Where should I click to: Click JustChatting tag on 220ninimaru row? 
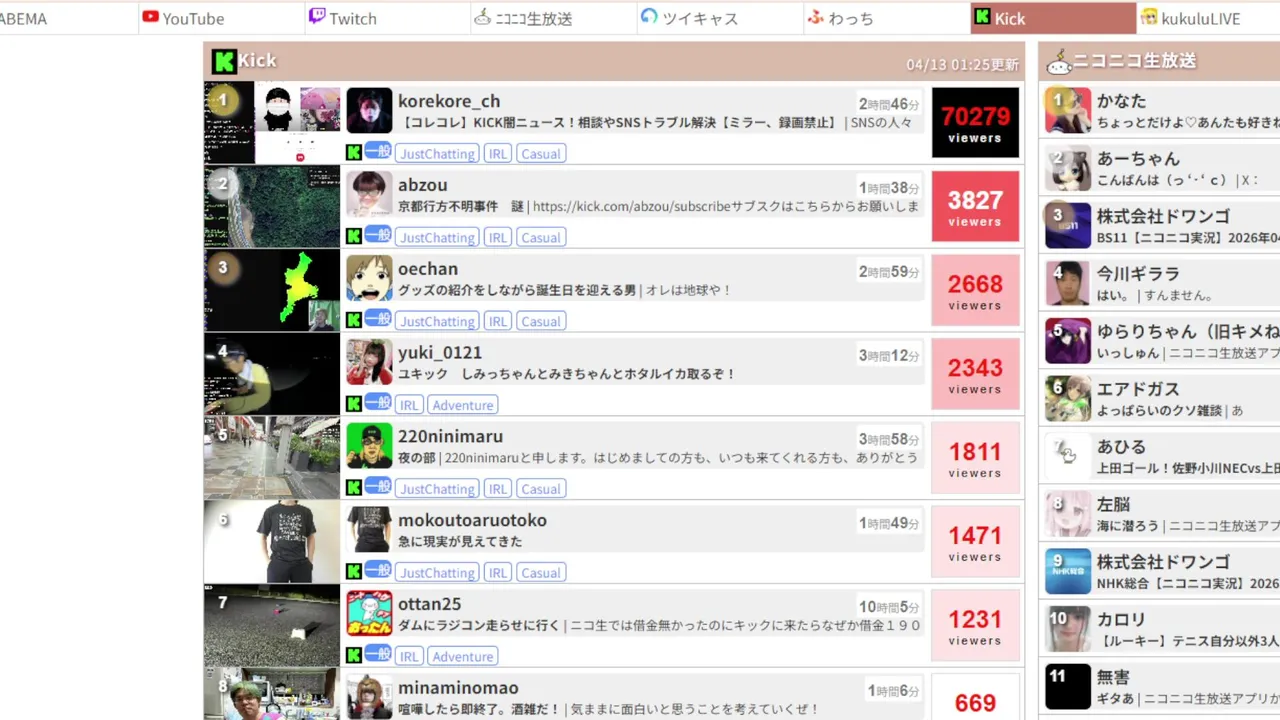[438, 489]
